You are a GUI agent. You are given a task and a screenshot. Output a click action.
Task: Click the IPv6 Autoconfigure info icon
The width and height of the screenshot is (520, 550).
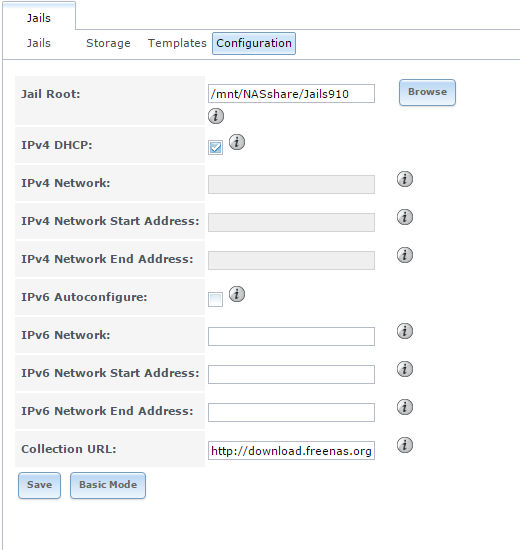(237, 294)
